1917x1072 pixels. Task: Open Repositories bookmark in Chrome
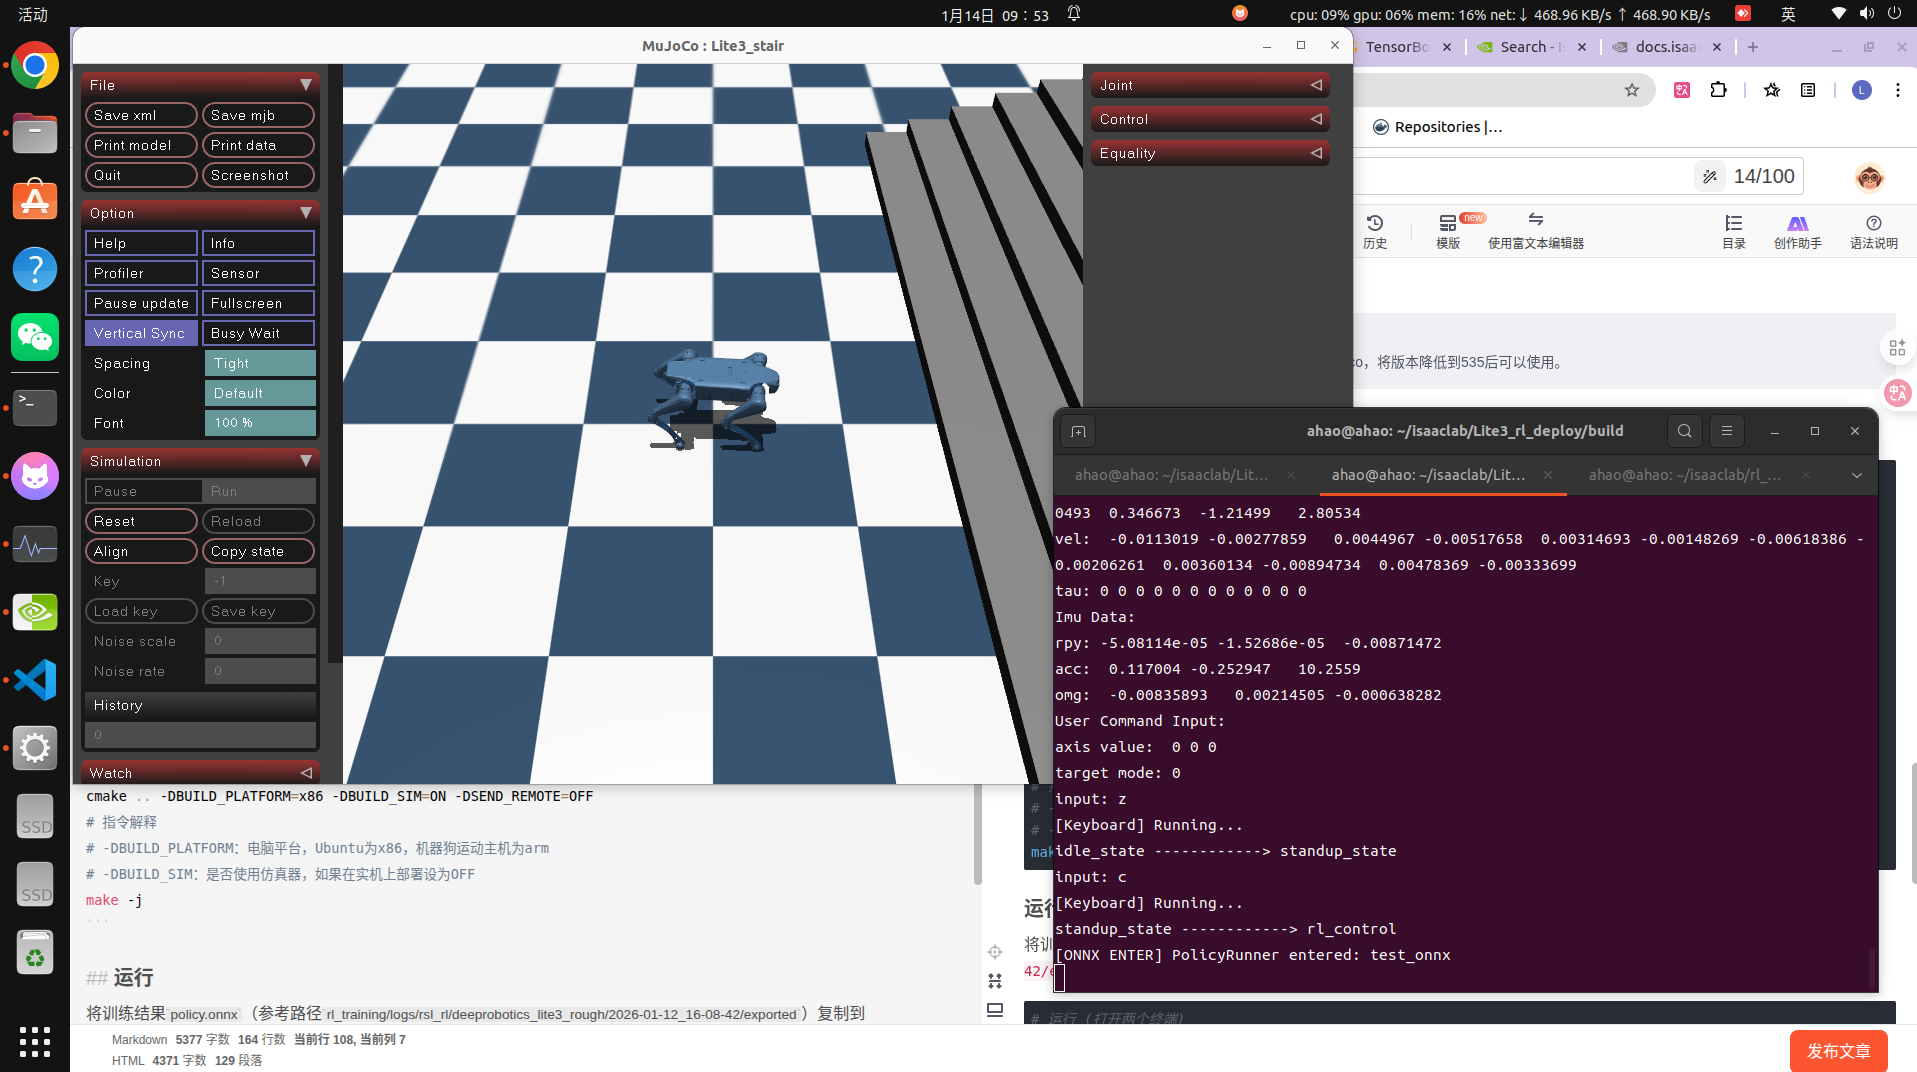pos(1437,127)
